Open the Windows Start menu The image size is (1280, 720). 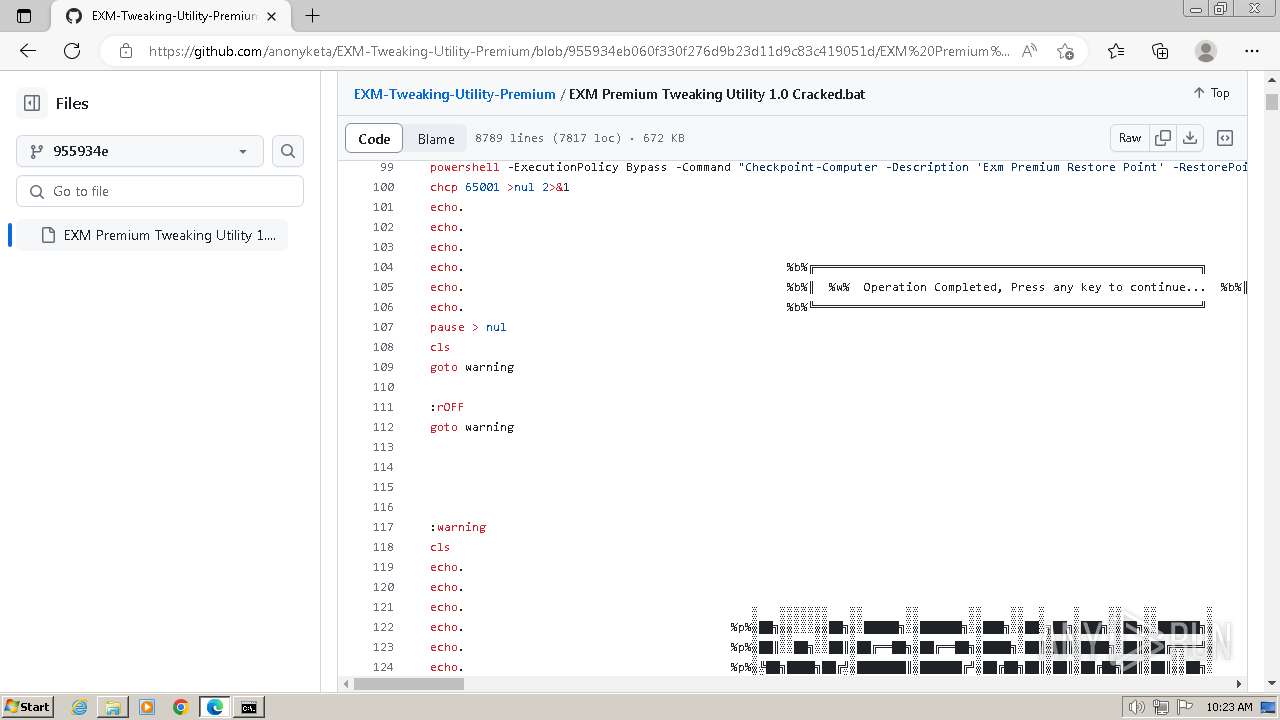[27, 707]
